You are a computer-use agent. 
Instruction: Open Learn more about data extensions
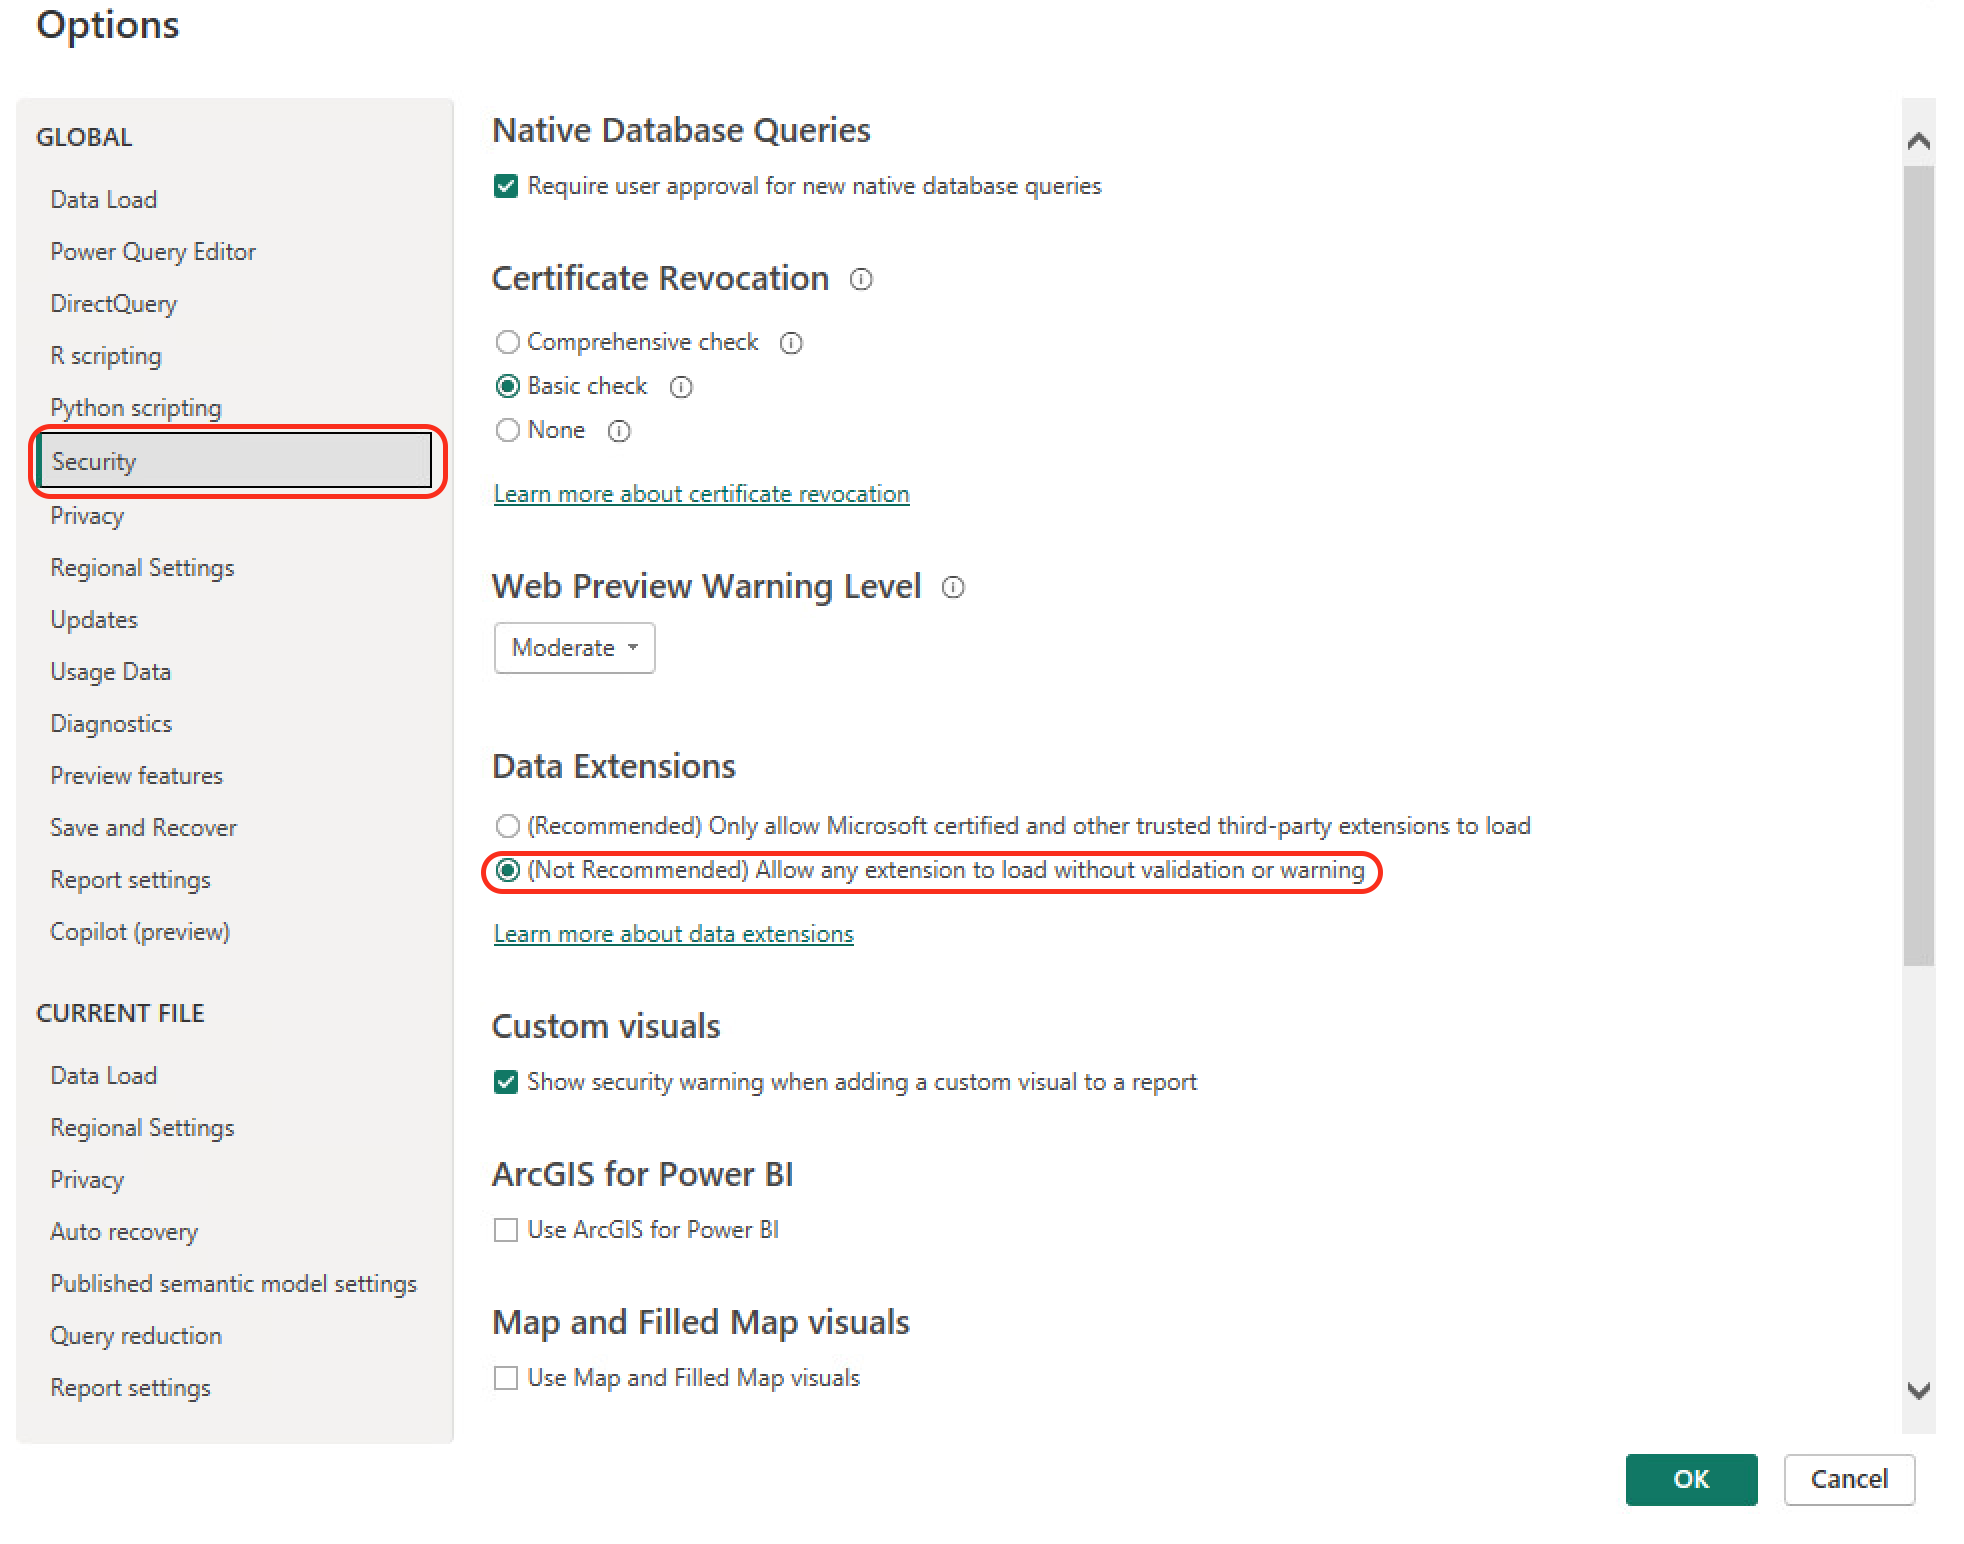click(672, 933)
